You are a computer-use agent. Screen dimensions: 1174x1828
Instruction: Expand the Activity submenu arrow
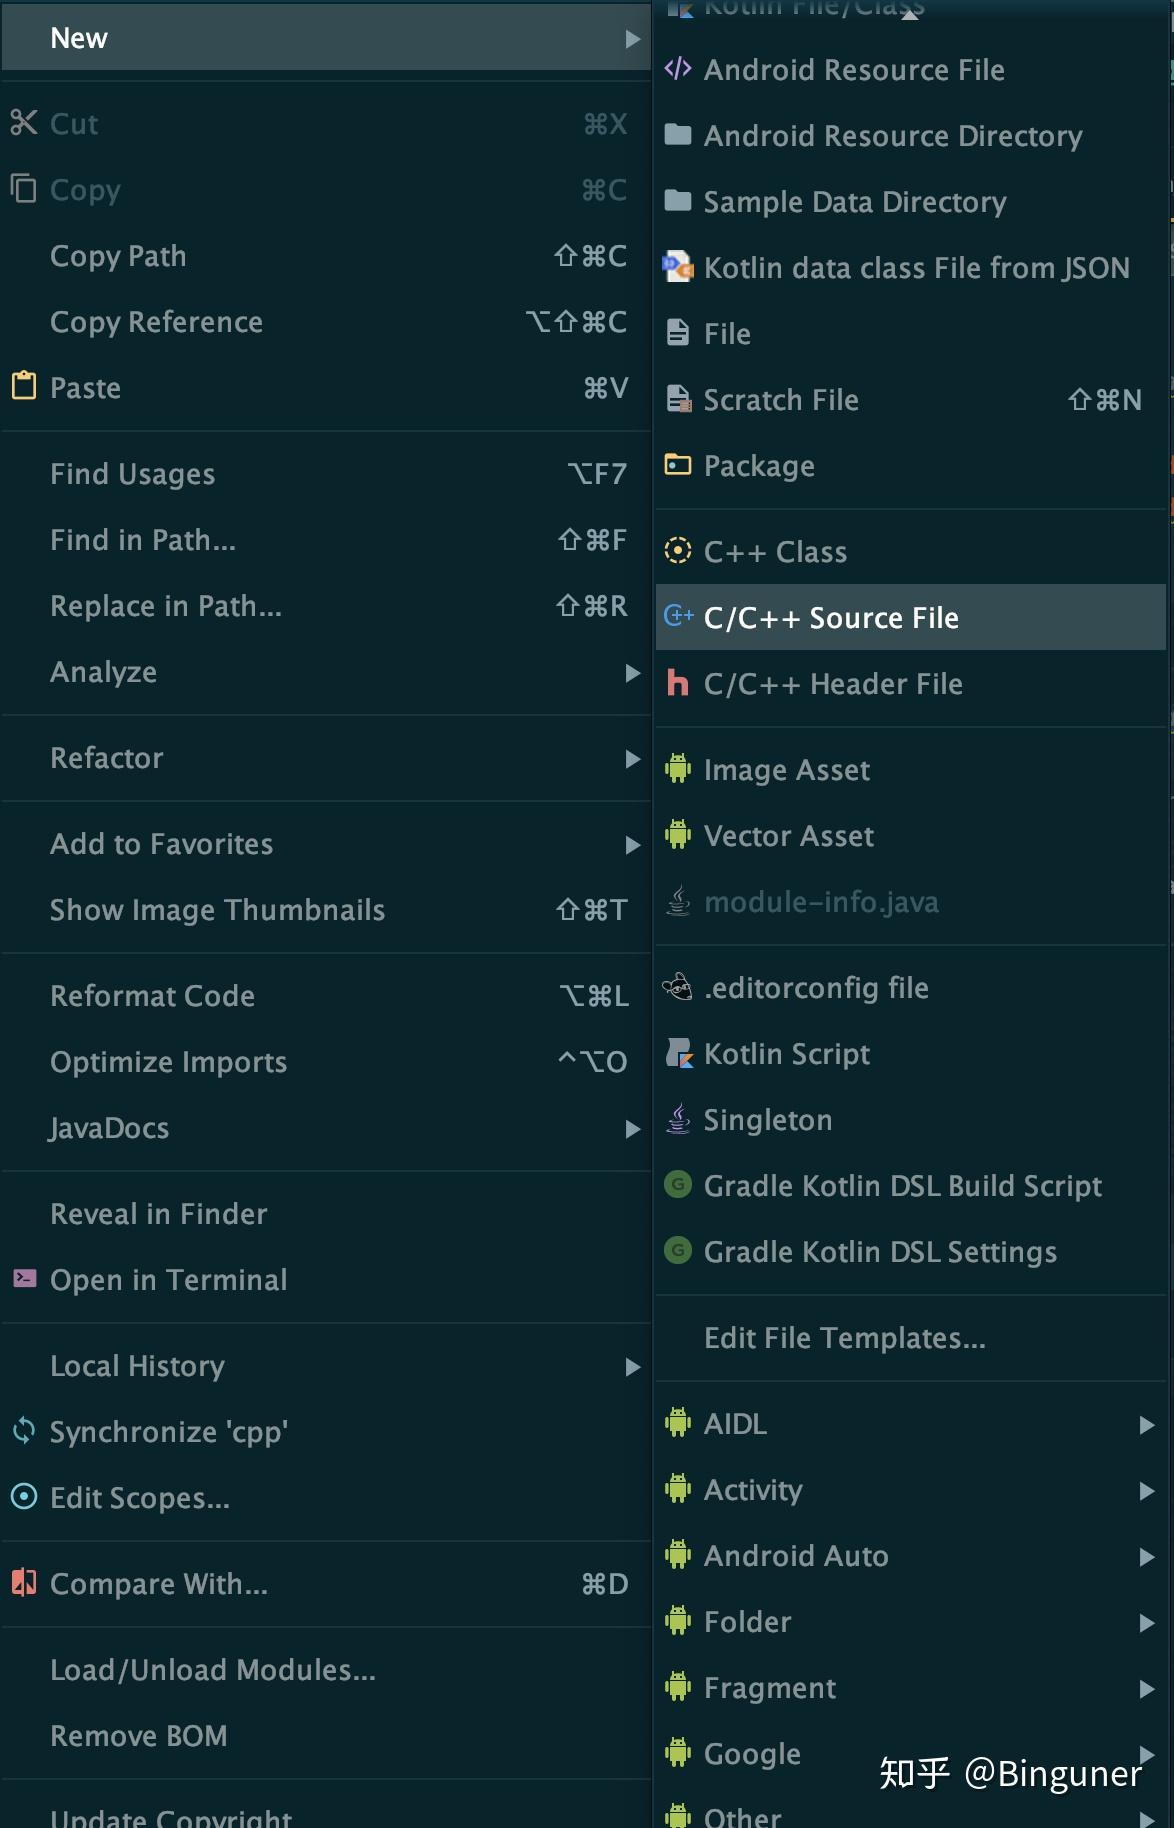(1146, 1490)
